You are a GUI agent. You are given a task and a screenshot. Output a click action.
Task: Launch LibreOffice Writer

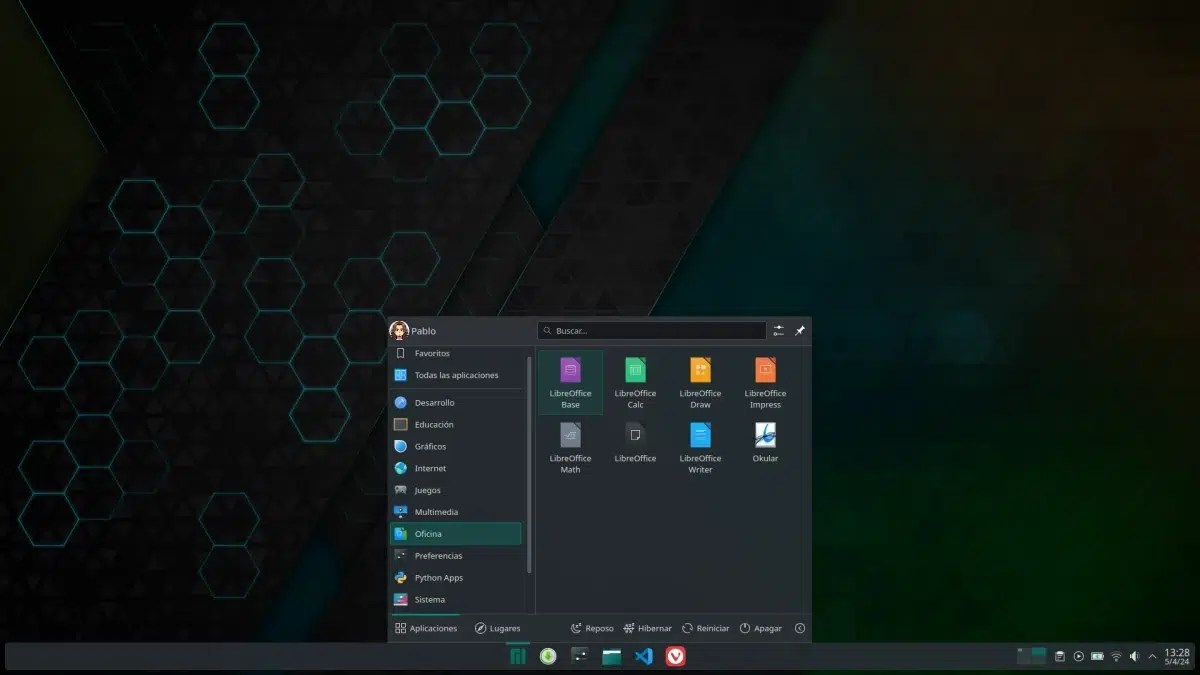coord(699,446)
